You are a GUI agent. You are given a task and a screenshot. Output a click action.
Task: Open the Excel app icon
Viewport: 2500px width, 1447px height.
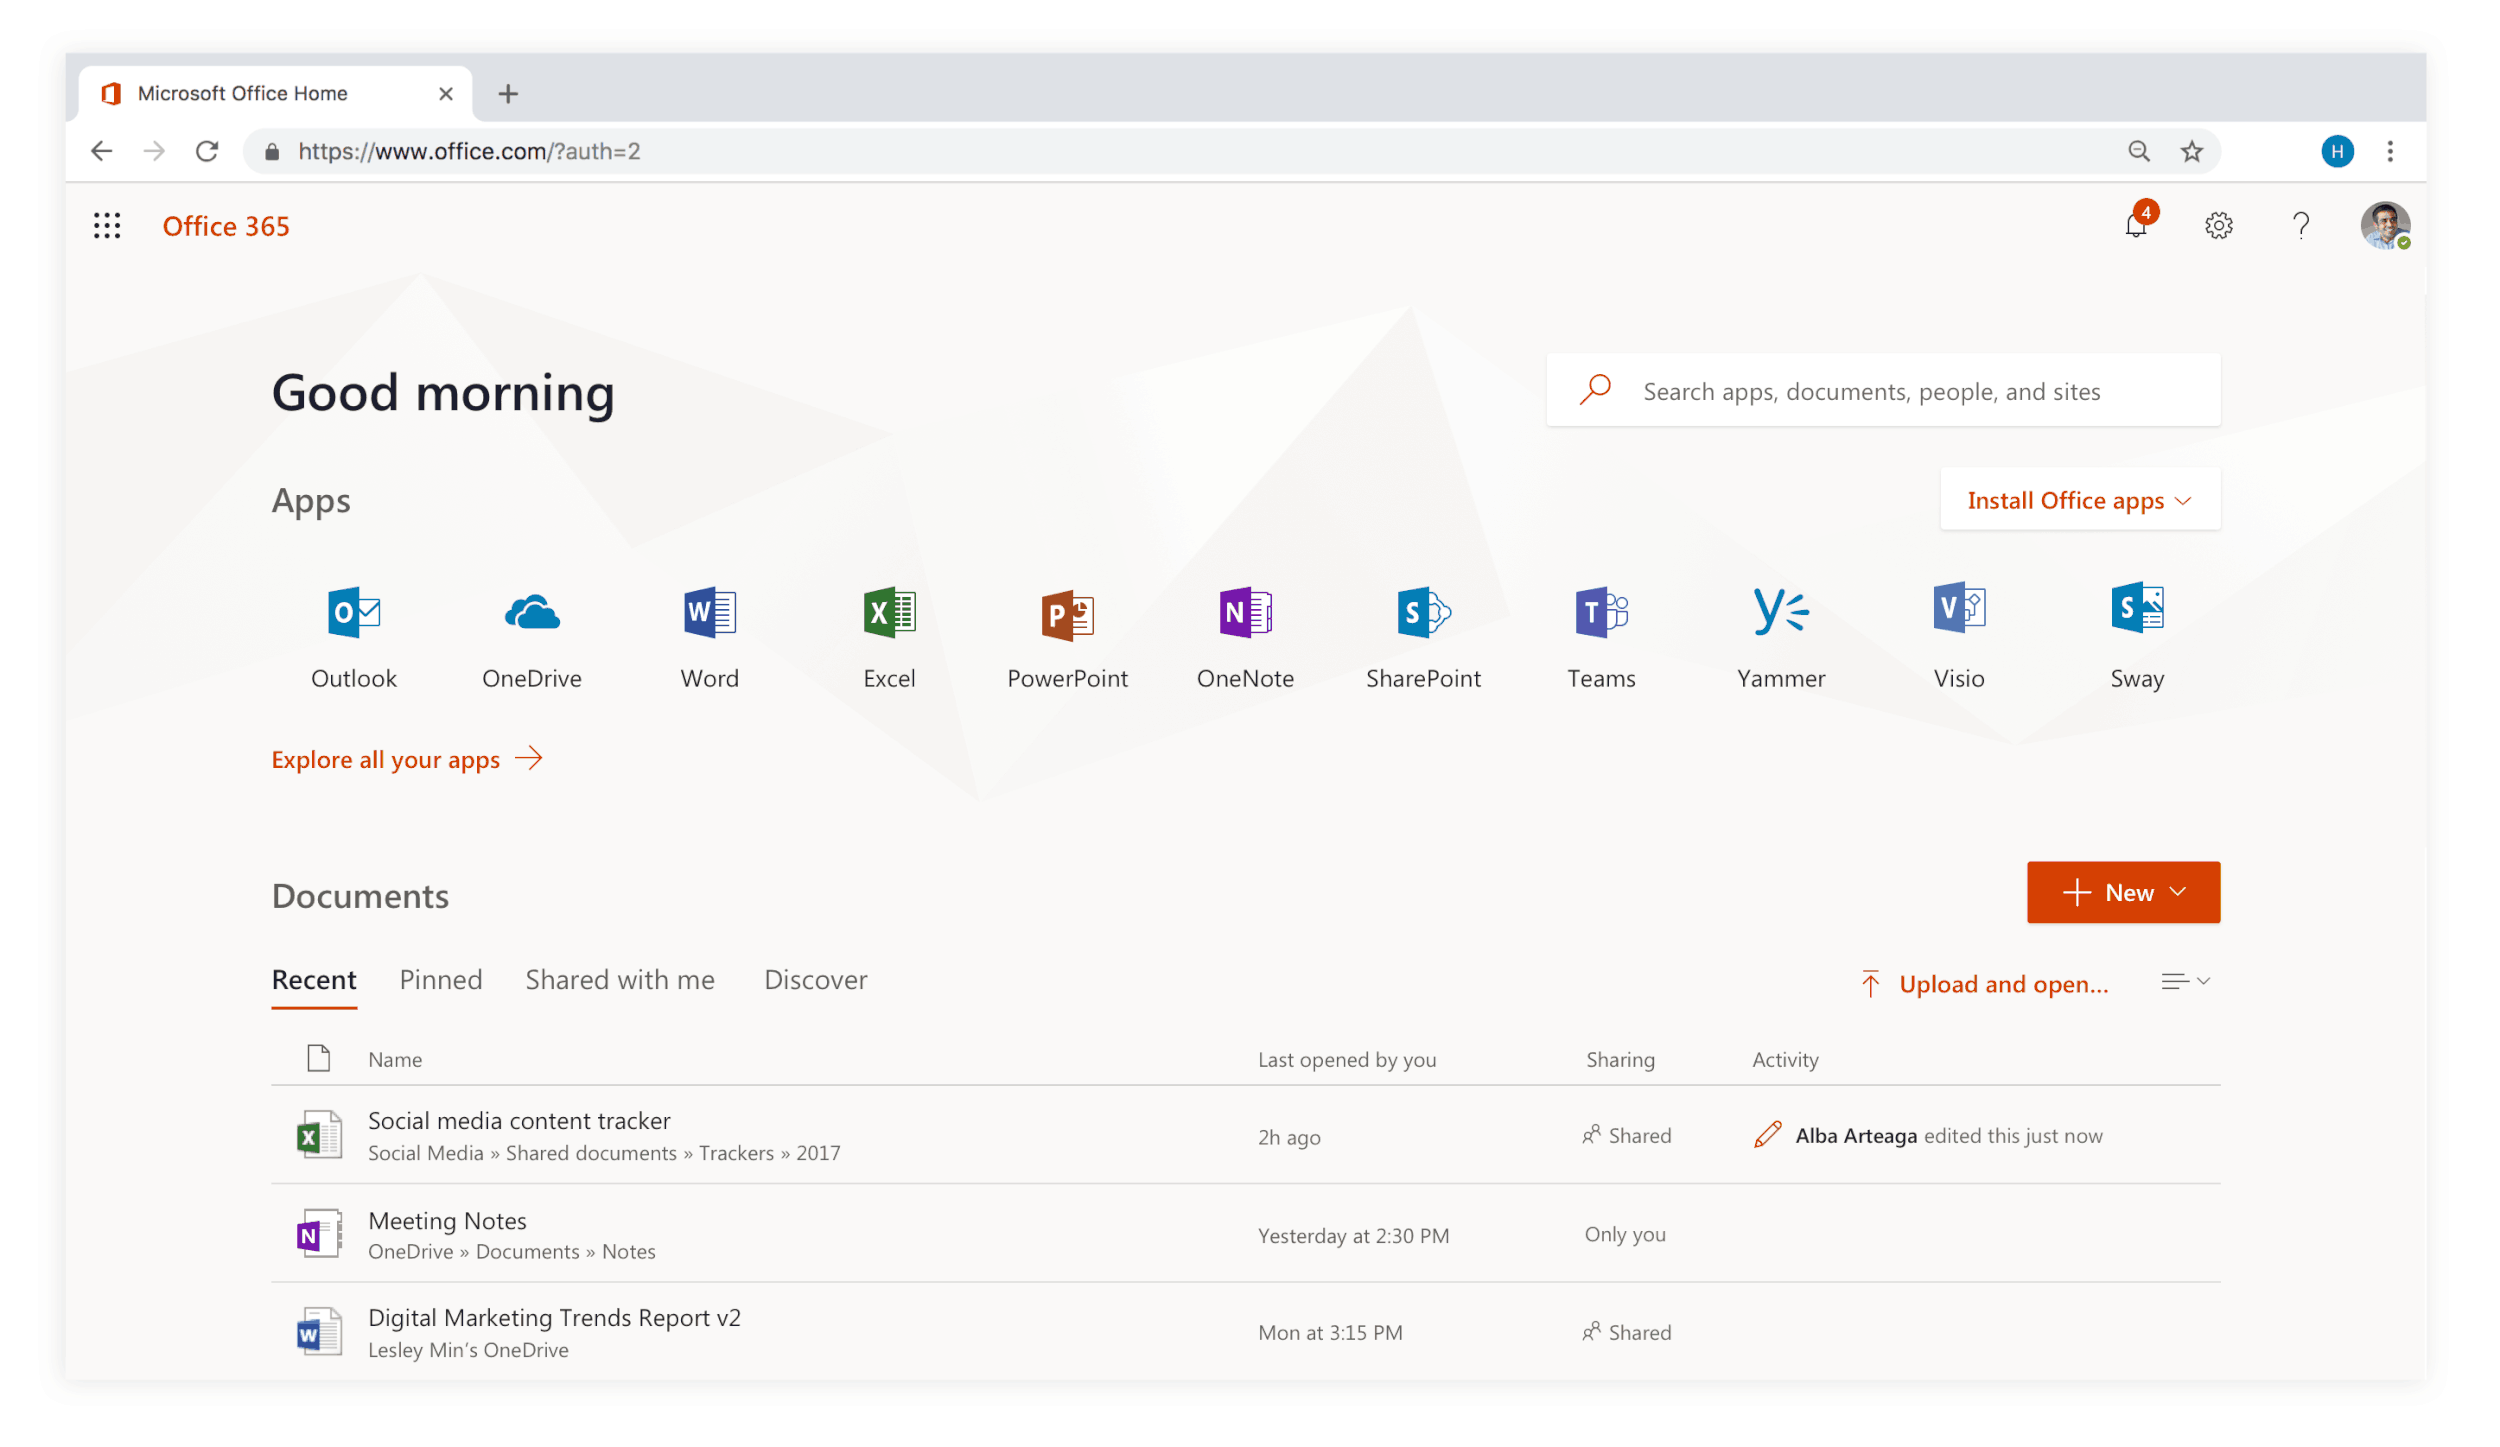(x=889, y=612)
